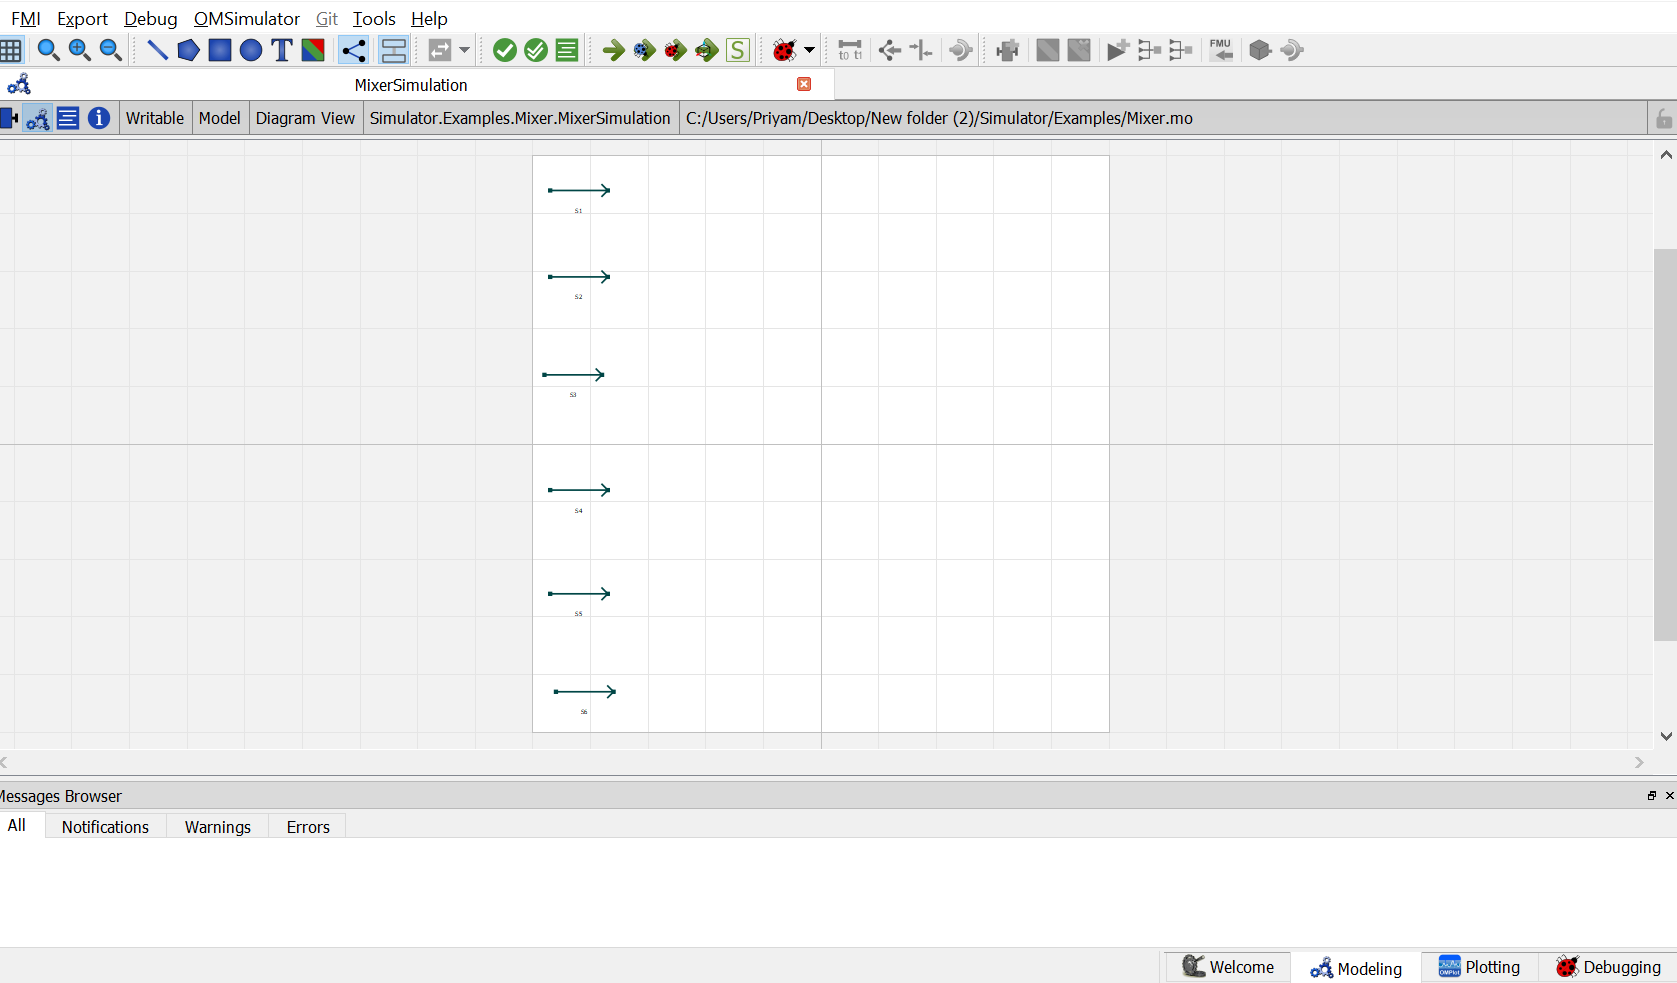Click the ladybug debug configurations icon
1677x983 pixels.
point(785,50)
